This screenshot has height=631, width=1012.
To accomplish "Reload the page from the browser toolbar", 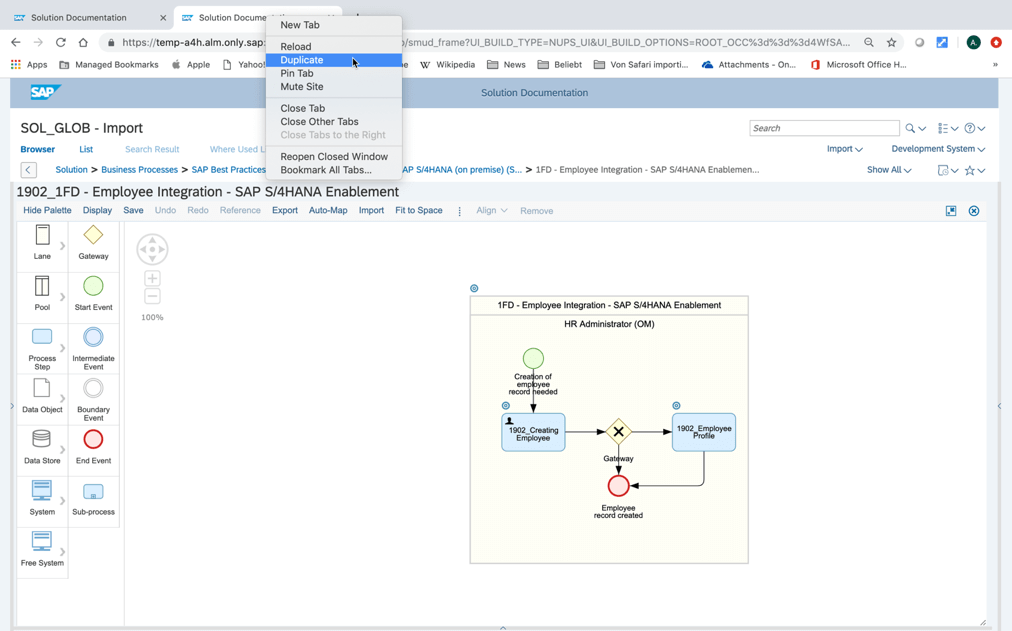I will click(x=61, y=43).
